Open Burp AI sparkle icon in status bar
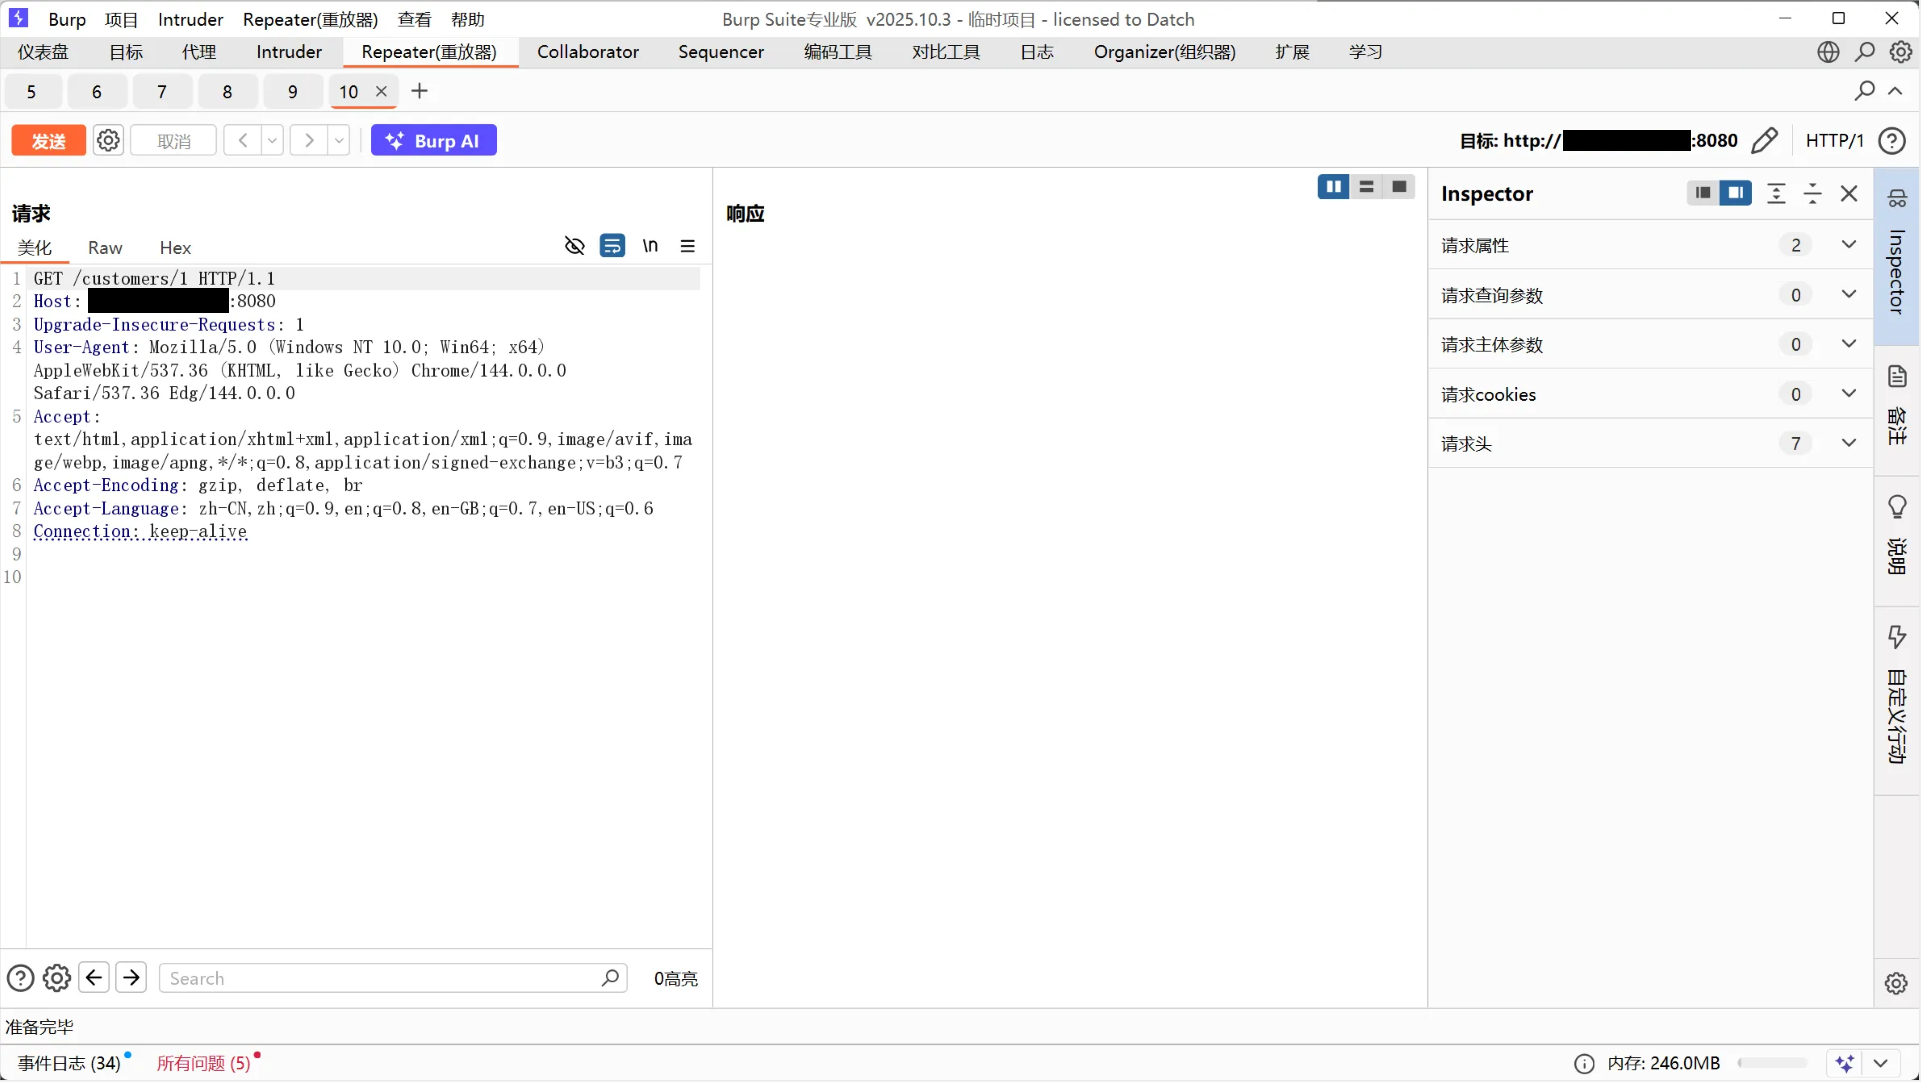1921x1082 pixels. [x=1845, y=1064]
